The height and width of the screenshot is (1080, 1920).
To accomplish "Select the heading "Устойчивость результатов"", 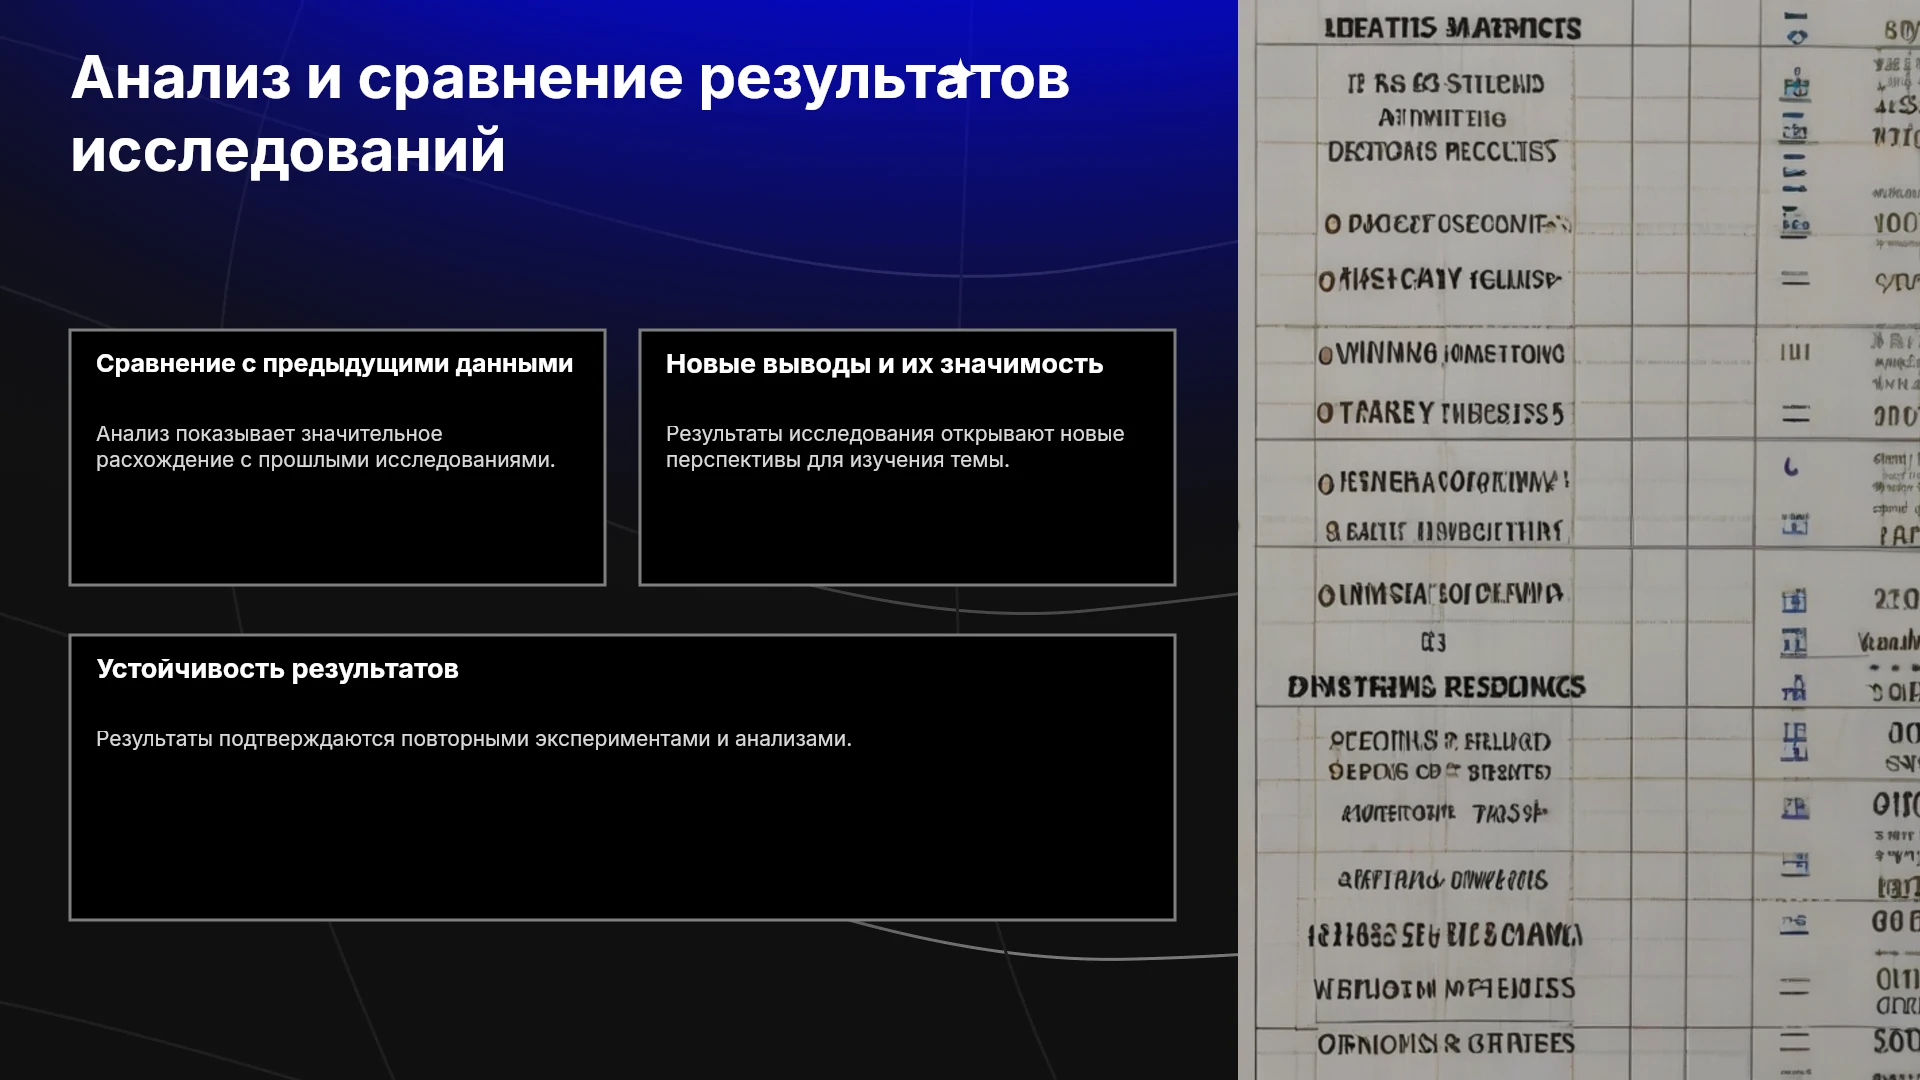I will (x=277, y=669).
